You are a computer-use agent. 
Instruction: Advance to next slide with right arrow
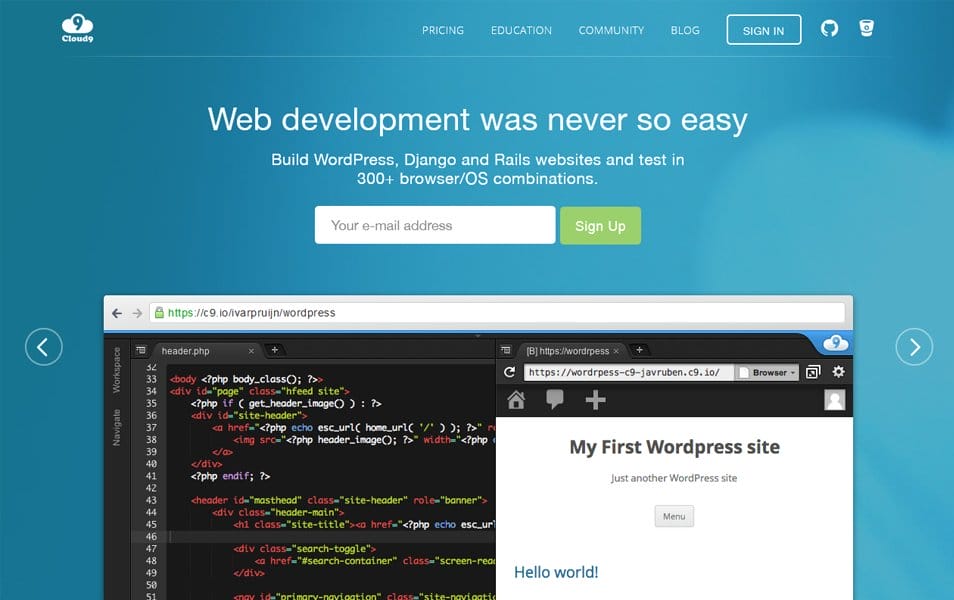point(914,347)
